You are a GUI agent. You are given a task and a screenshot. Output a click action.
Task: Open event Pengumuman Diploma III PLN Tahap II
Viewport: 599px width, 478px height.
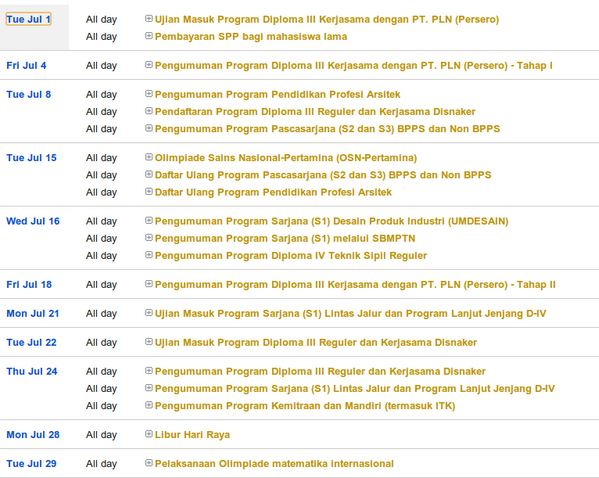355,285
